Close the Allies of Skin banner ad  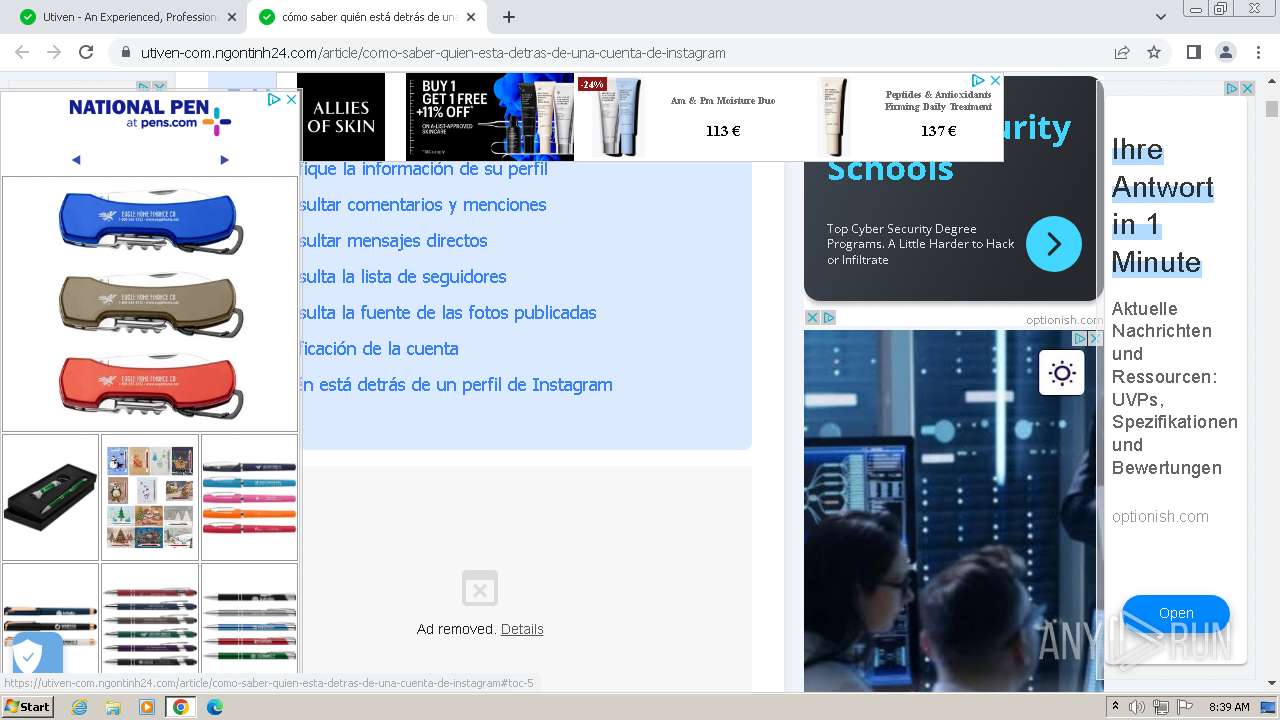[995, 81]
